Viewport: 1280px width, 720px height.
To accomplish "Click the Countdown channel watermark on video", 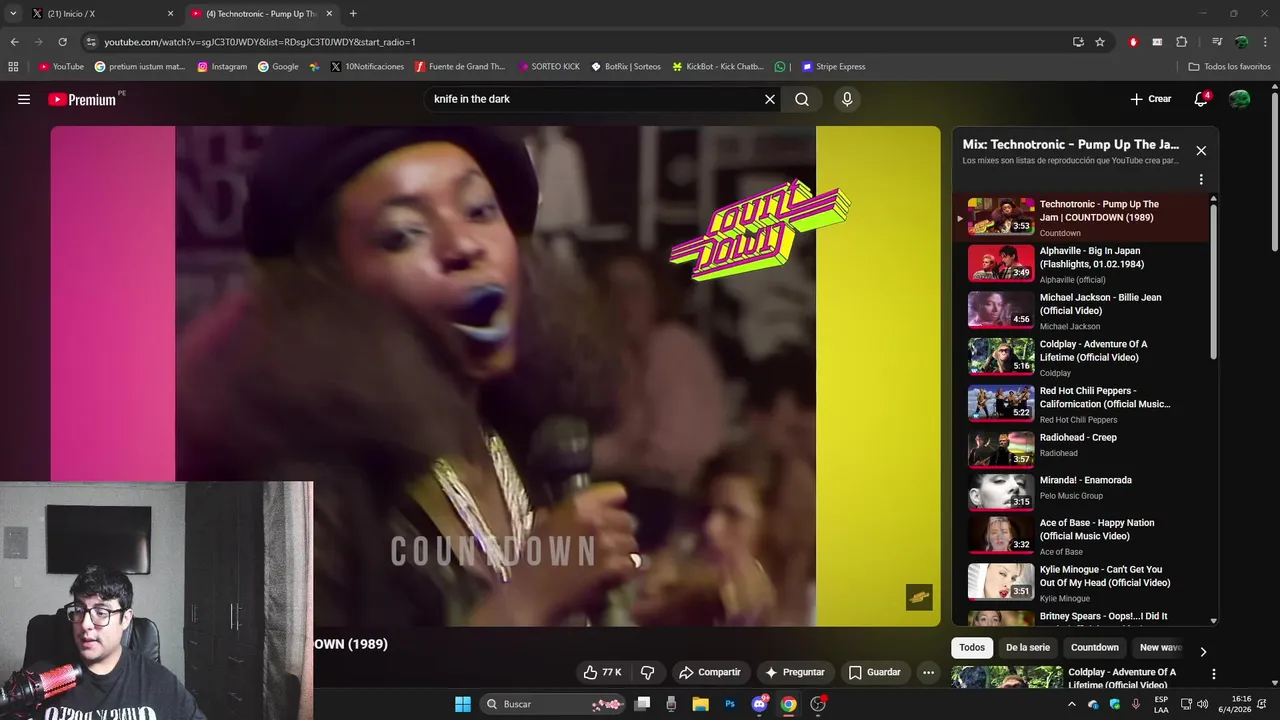I will coord(919,597).
